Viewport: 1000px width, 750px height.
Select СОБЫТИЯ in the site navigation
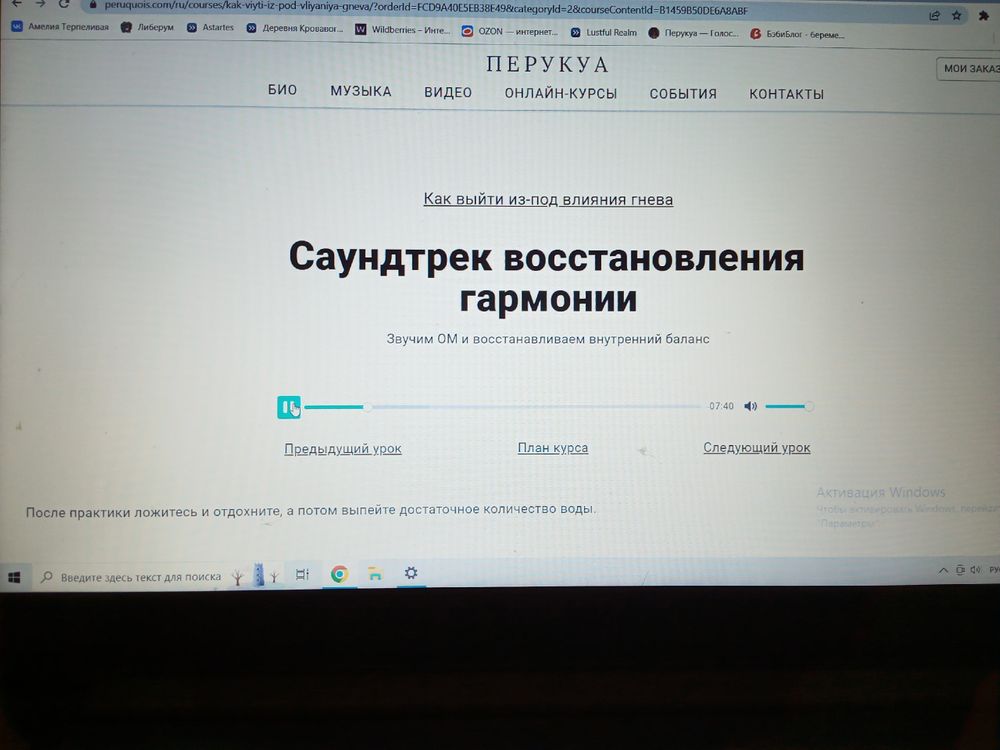click(682, 93)
